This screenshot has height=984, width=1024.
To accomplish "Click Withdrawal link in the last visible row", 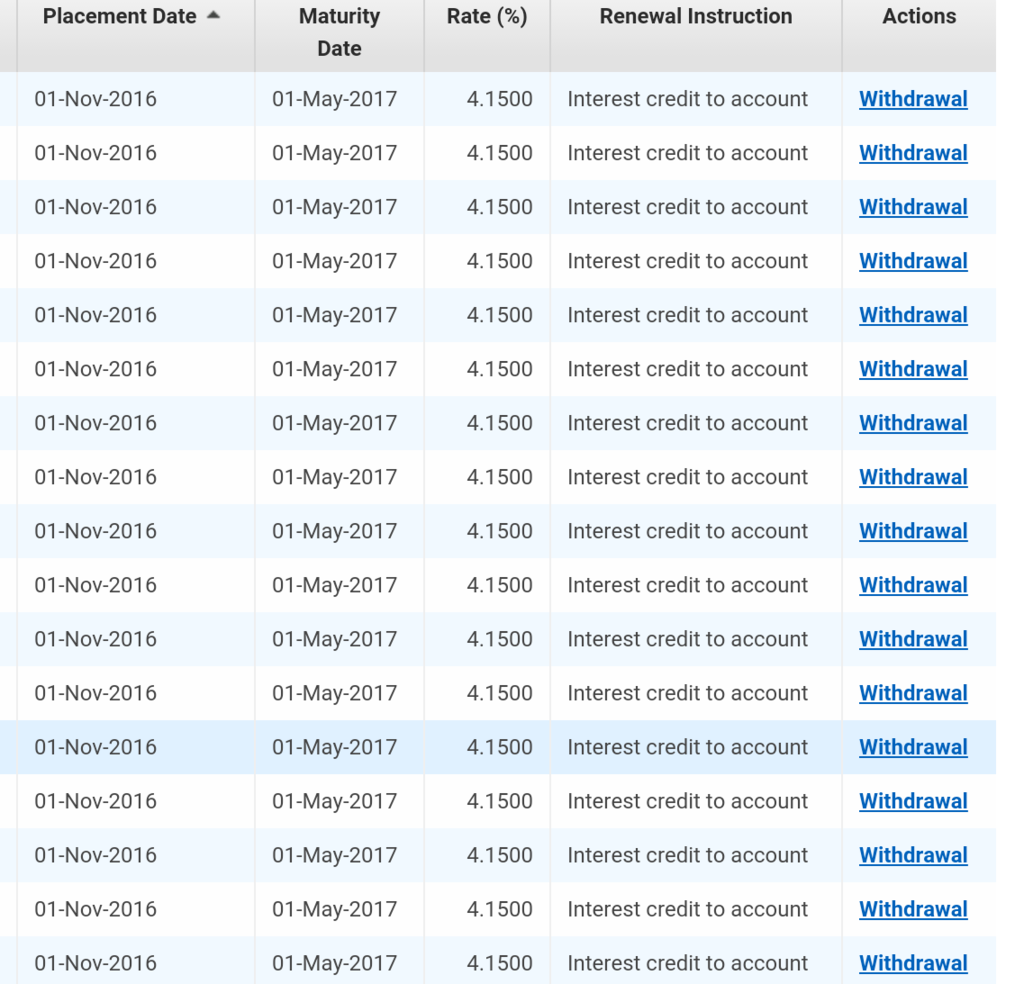I will click(x=913, y=963).
